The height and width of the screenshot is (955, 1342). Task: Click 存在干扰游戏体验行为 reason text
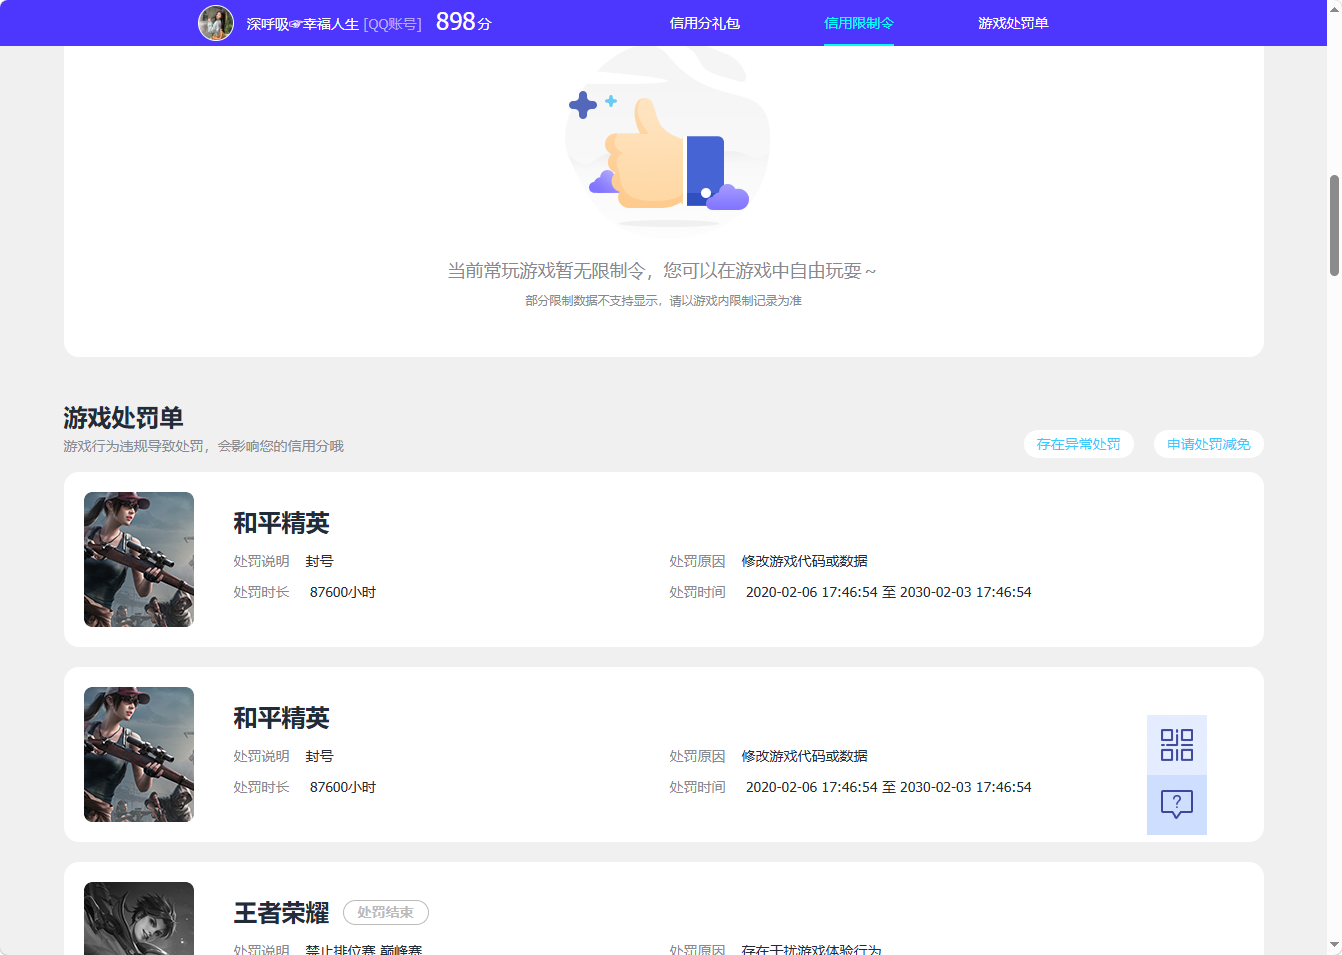pyautogui.click(x=812, y=949)
